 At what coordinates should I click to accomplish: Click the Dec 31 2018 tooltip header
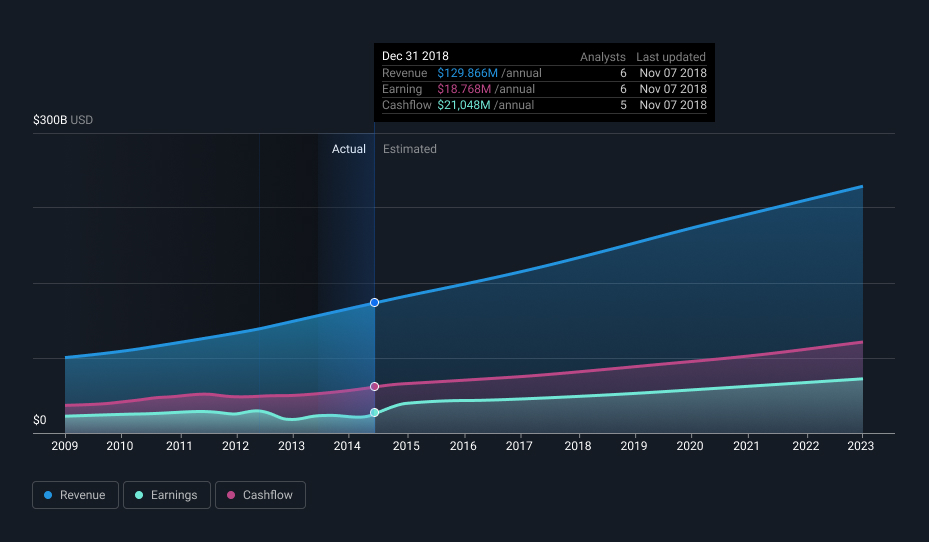(x=415, y=57)
